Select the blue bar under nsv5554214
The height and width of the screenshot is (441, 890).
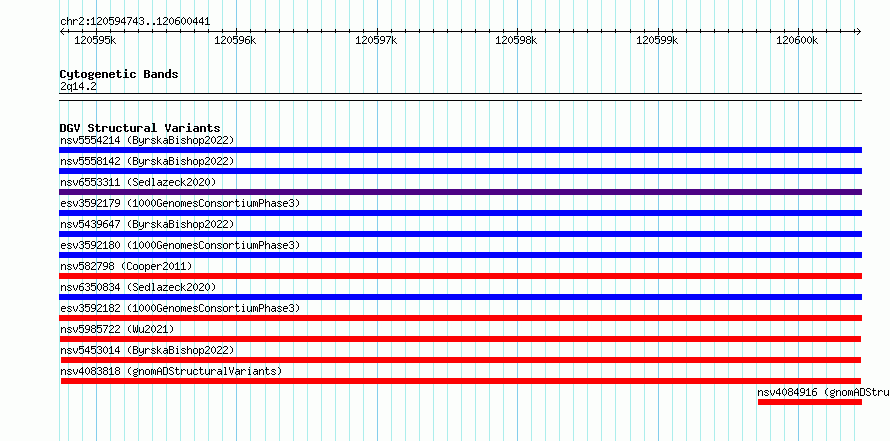coord(460,150)
